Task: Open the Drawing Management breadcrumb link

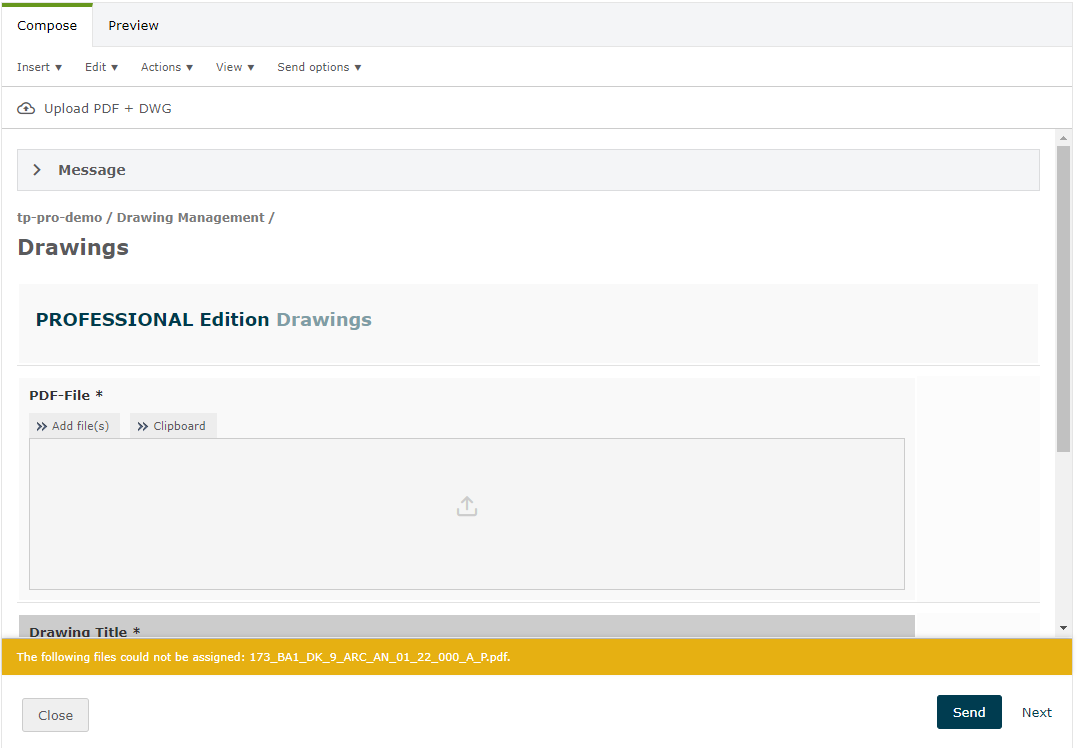Action: (191, 217)
